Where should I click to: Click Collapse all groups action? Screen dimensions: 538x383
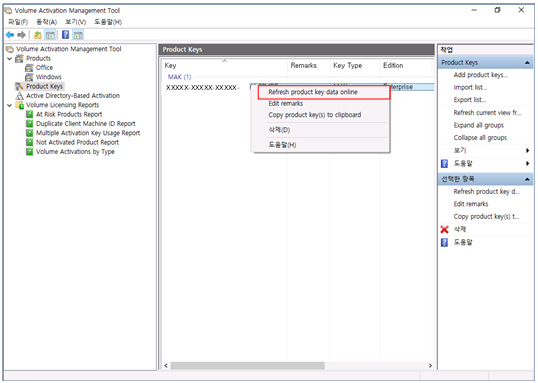(480, 138)
